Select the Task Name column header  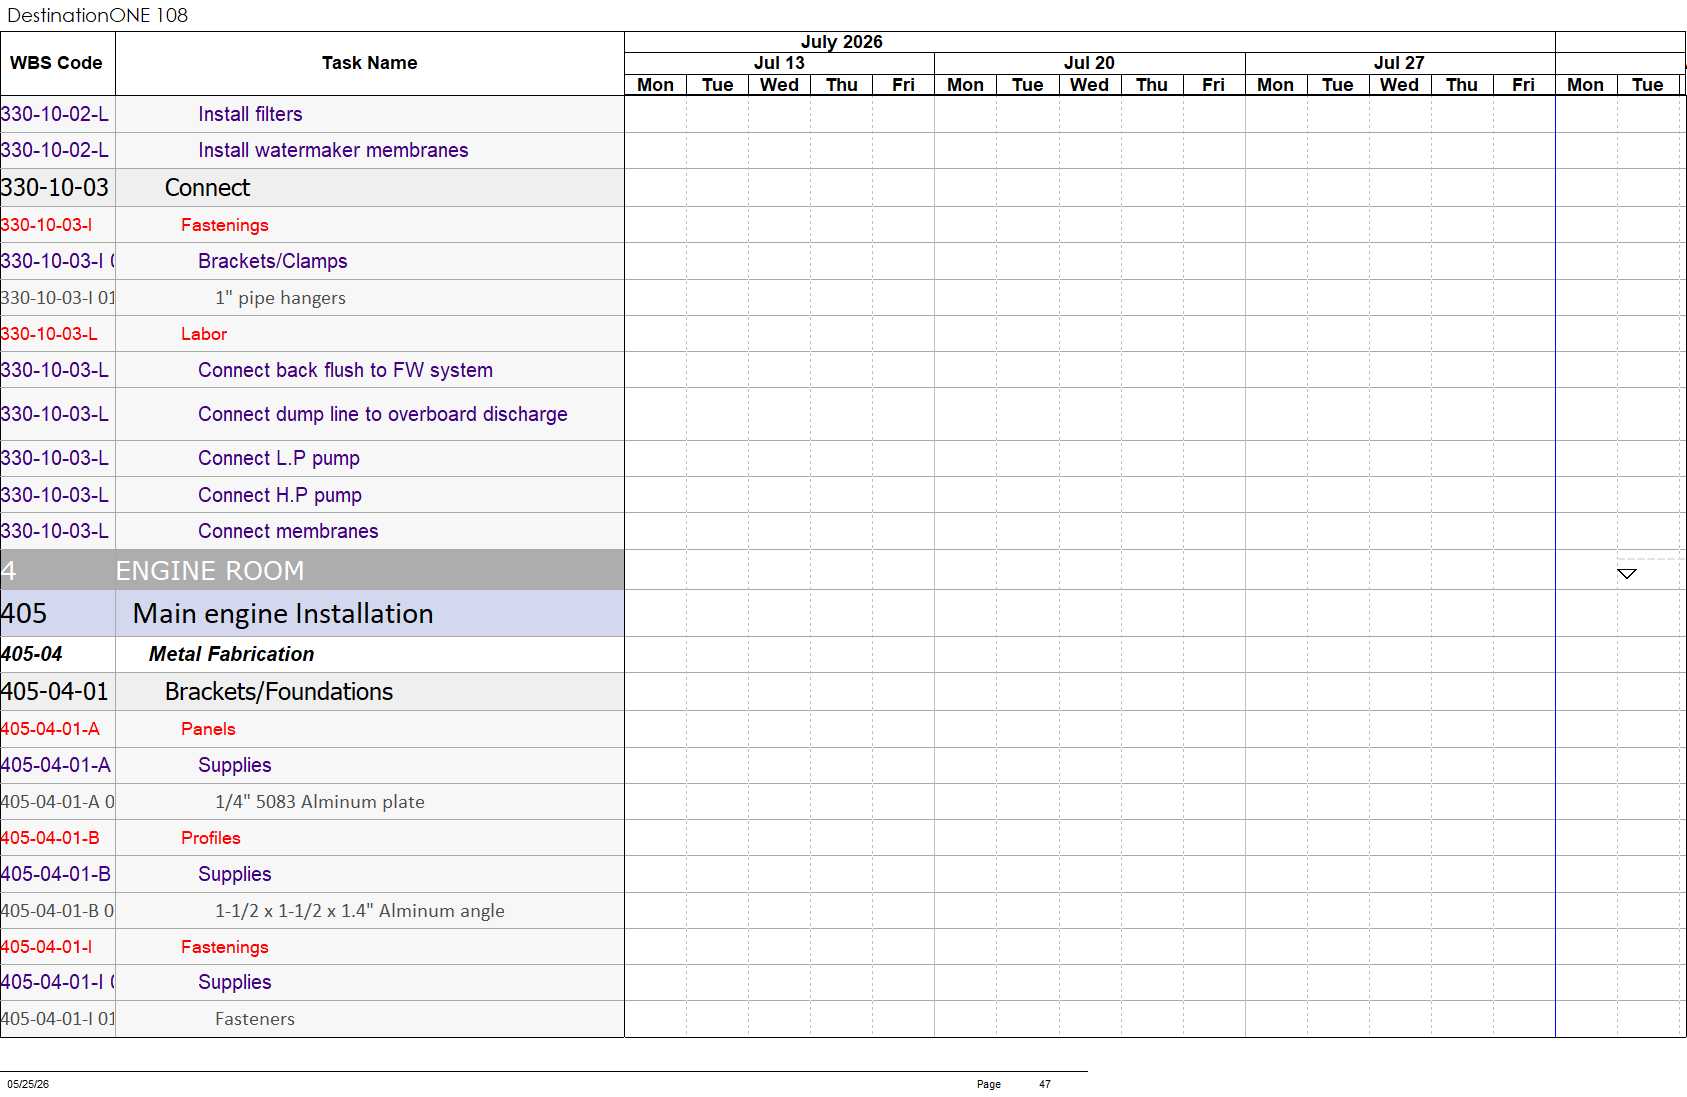[x=370, y=63]
